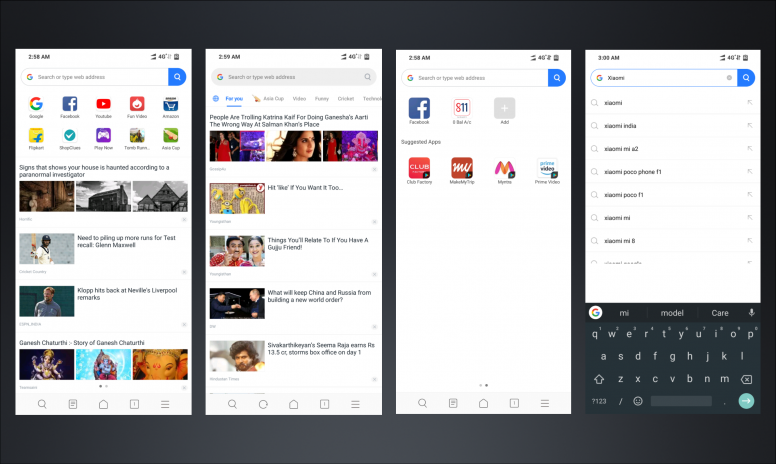Pick the 'Care' keyboard word suggestion
Screen dimensions: 776x464
(720, 313)
